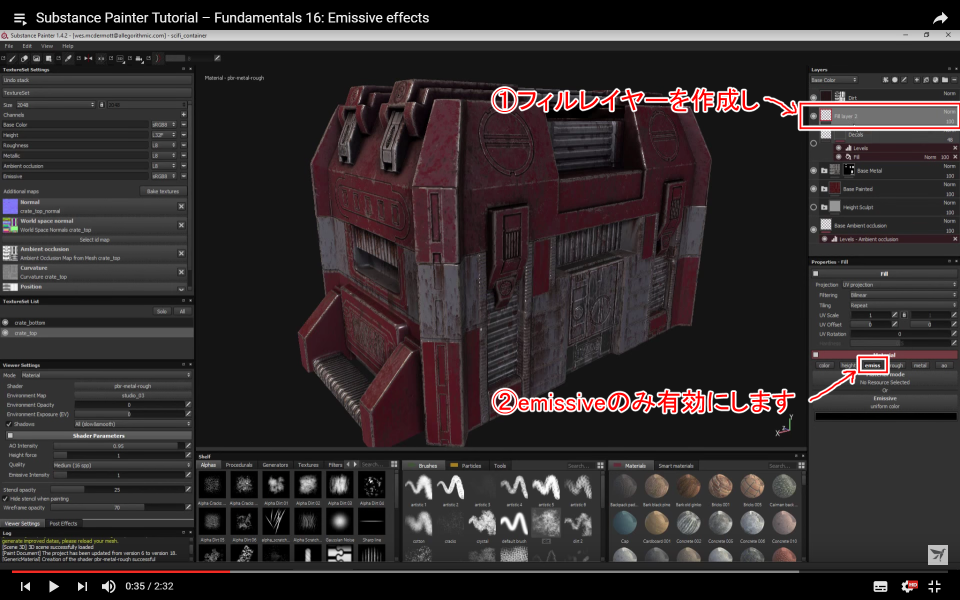Open the camera screenshot toolbar button

(139, 58)
